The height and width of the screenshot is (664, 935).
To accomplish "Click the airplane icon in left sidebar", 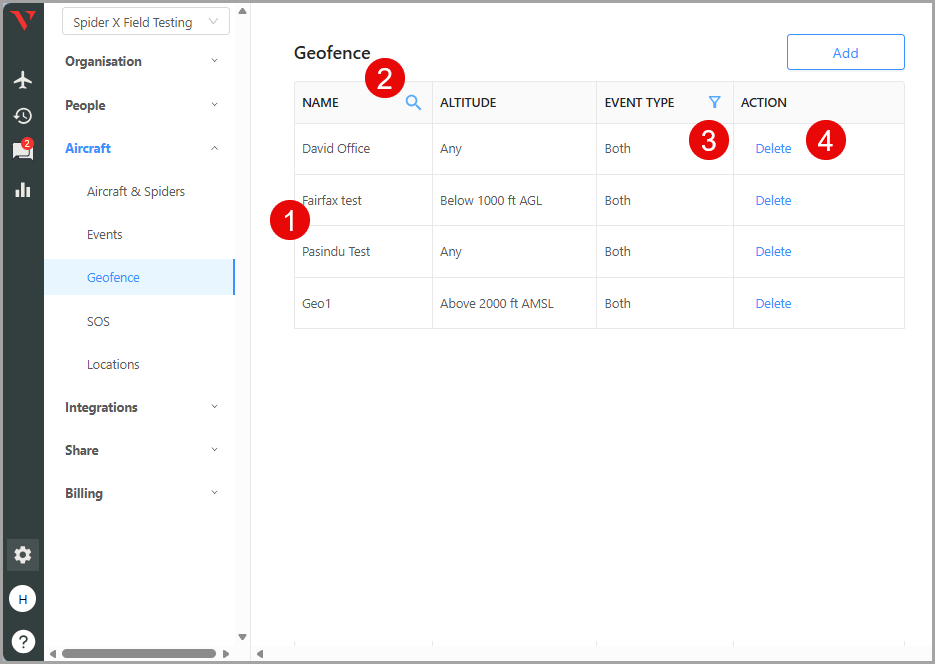I will (22, 80).
